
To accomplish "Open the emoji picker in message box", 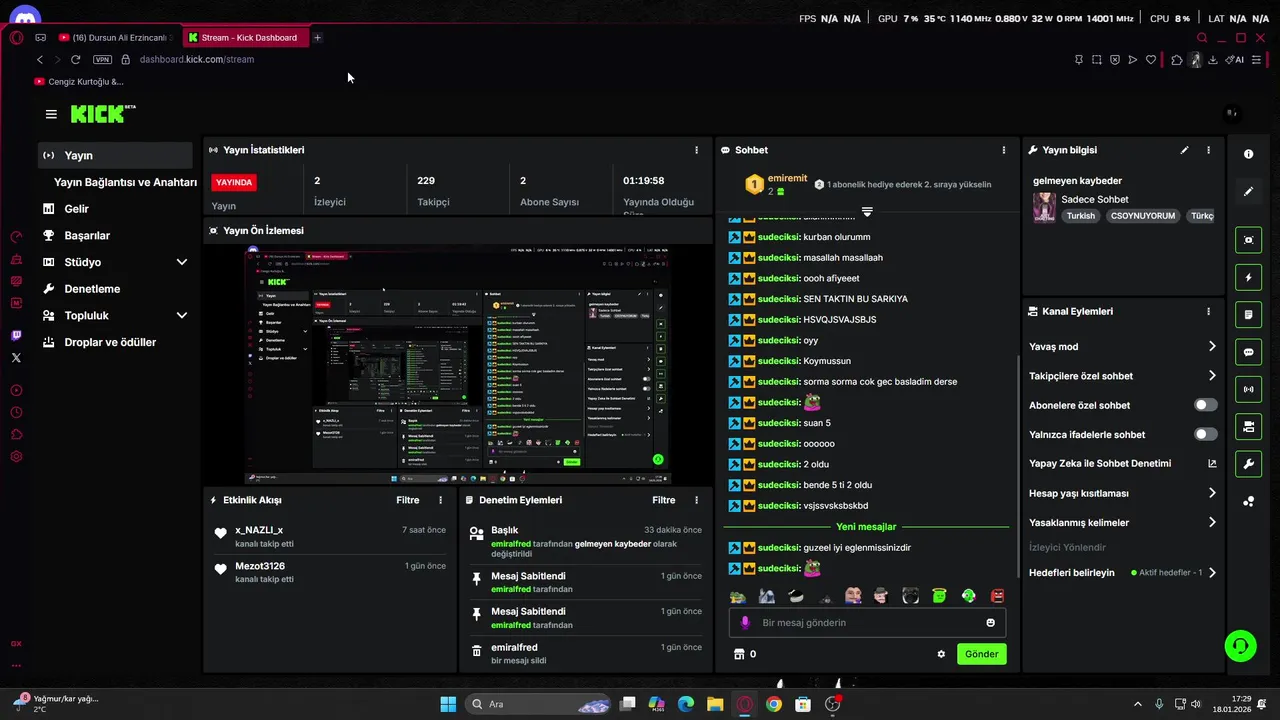I will tap(991, 622).
